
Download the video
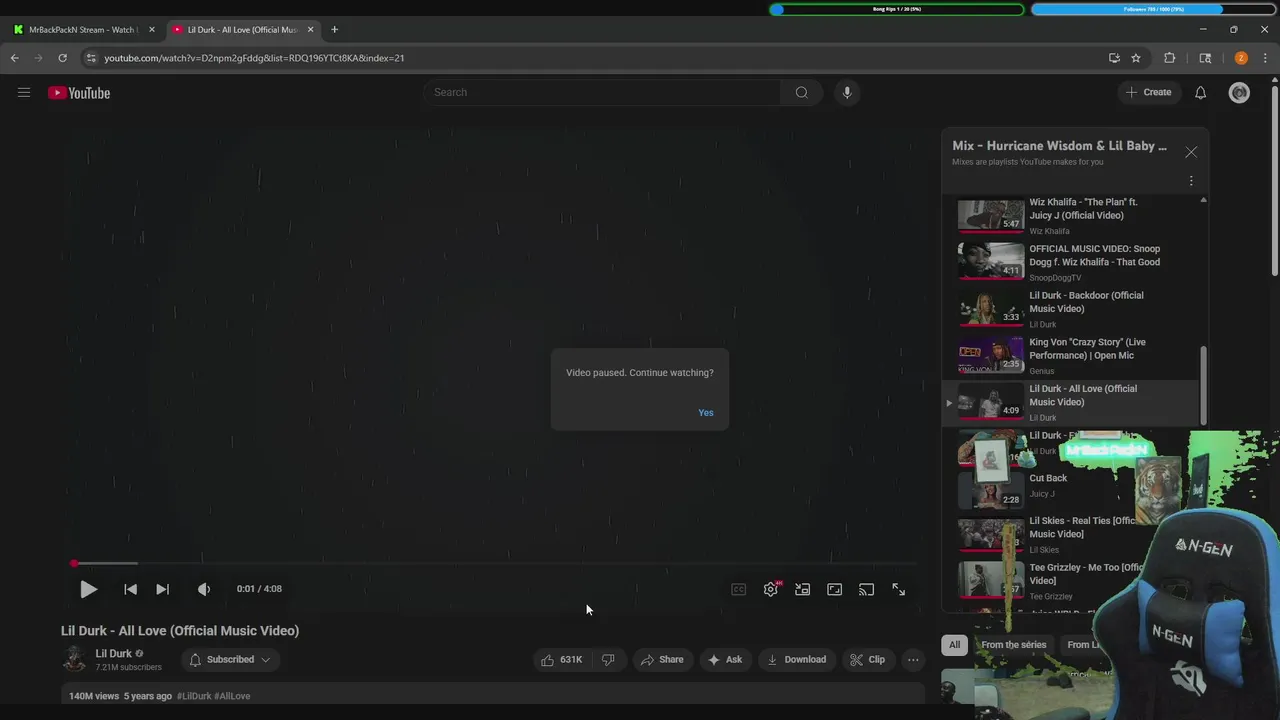797,659
